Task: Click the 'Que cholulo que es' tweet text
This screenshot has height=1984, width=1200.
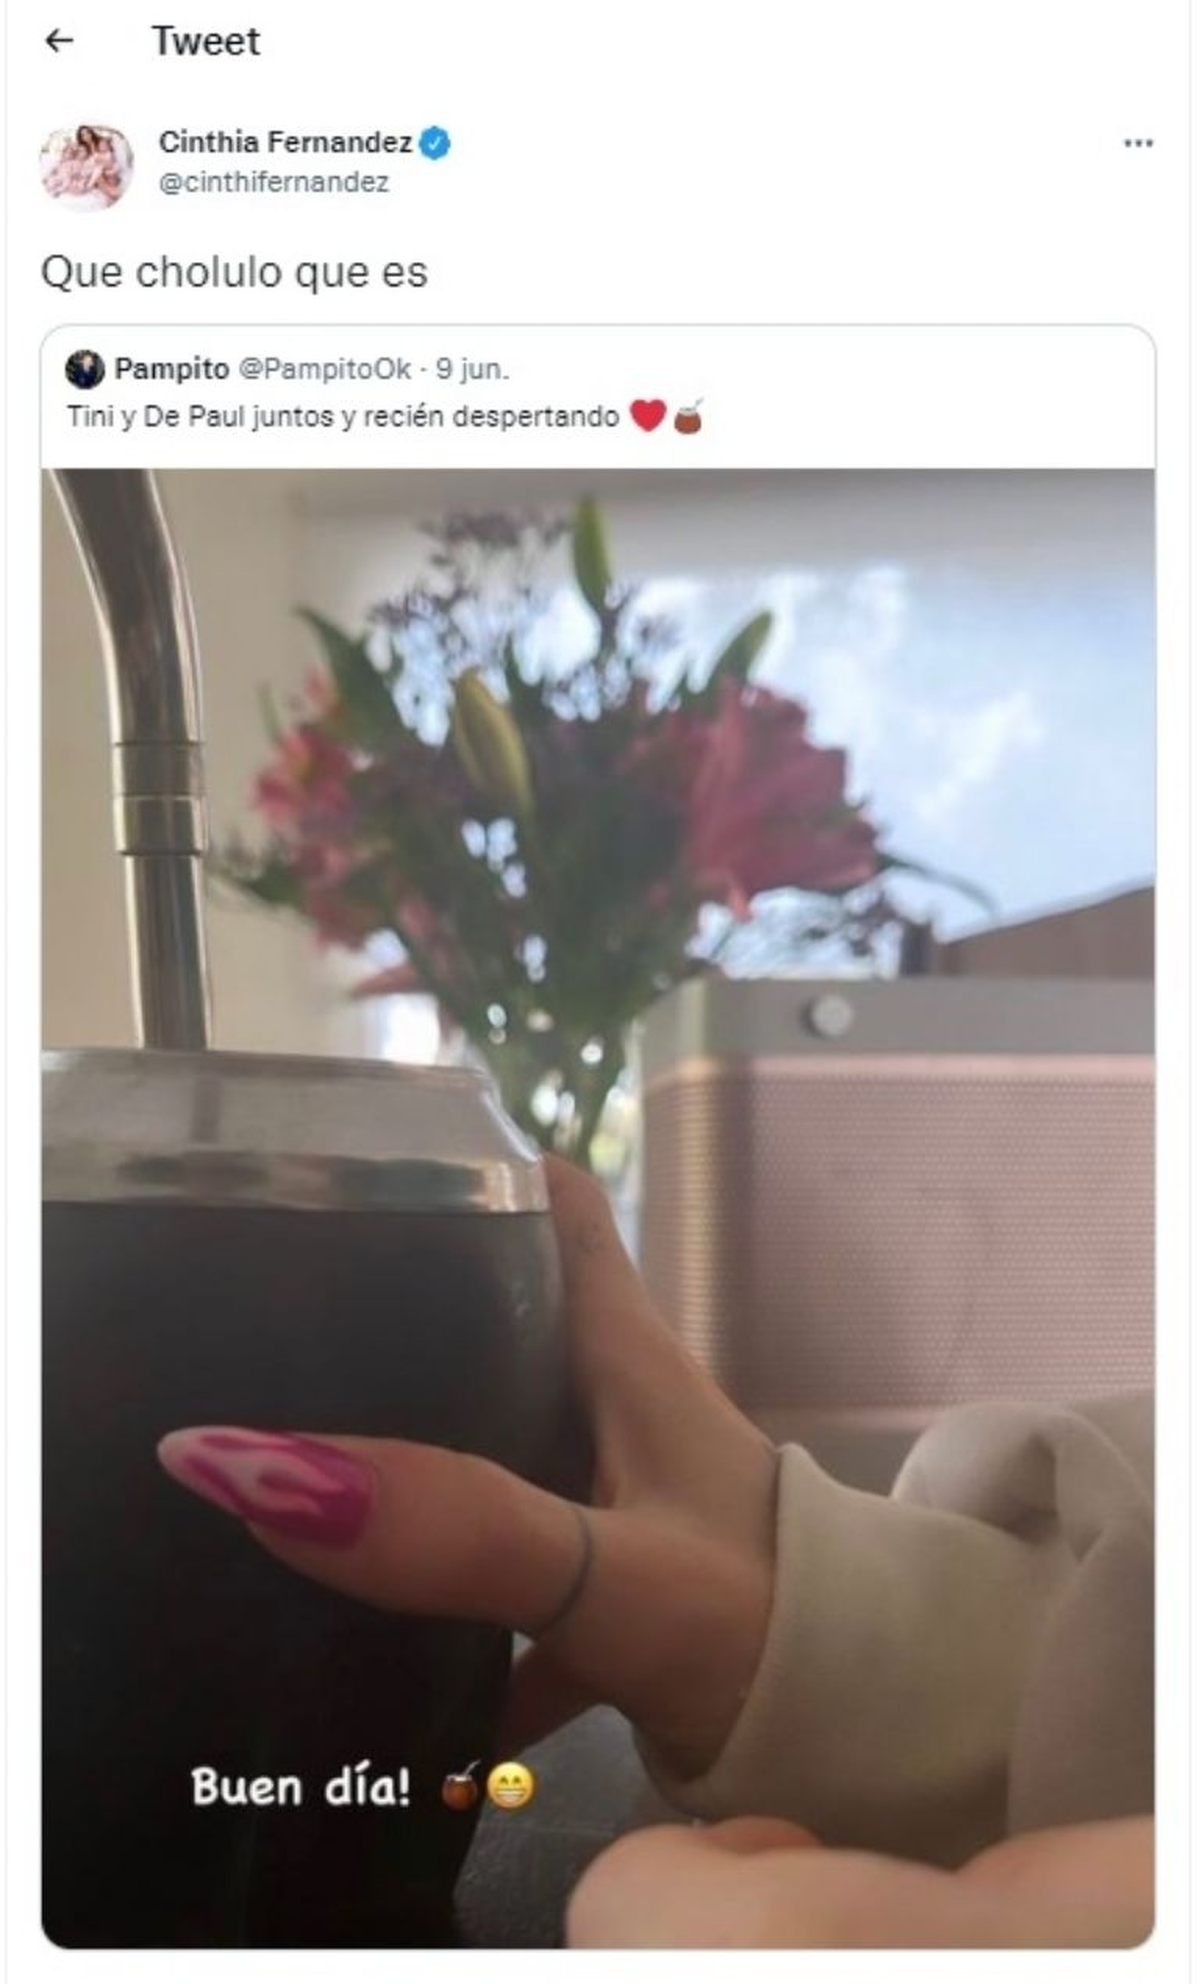Action: [x=234, y=272]
